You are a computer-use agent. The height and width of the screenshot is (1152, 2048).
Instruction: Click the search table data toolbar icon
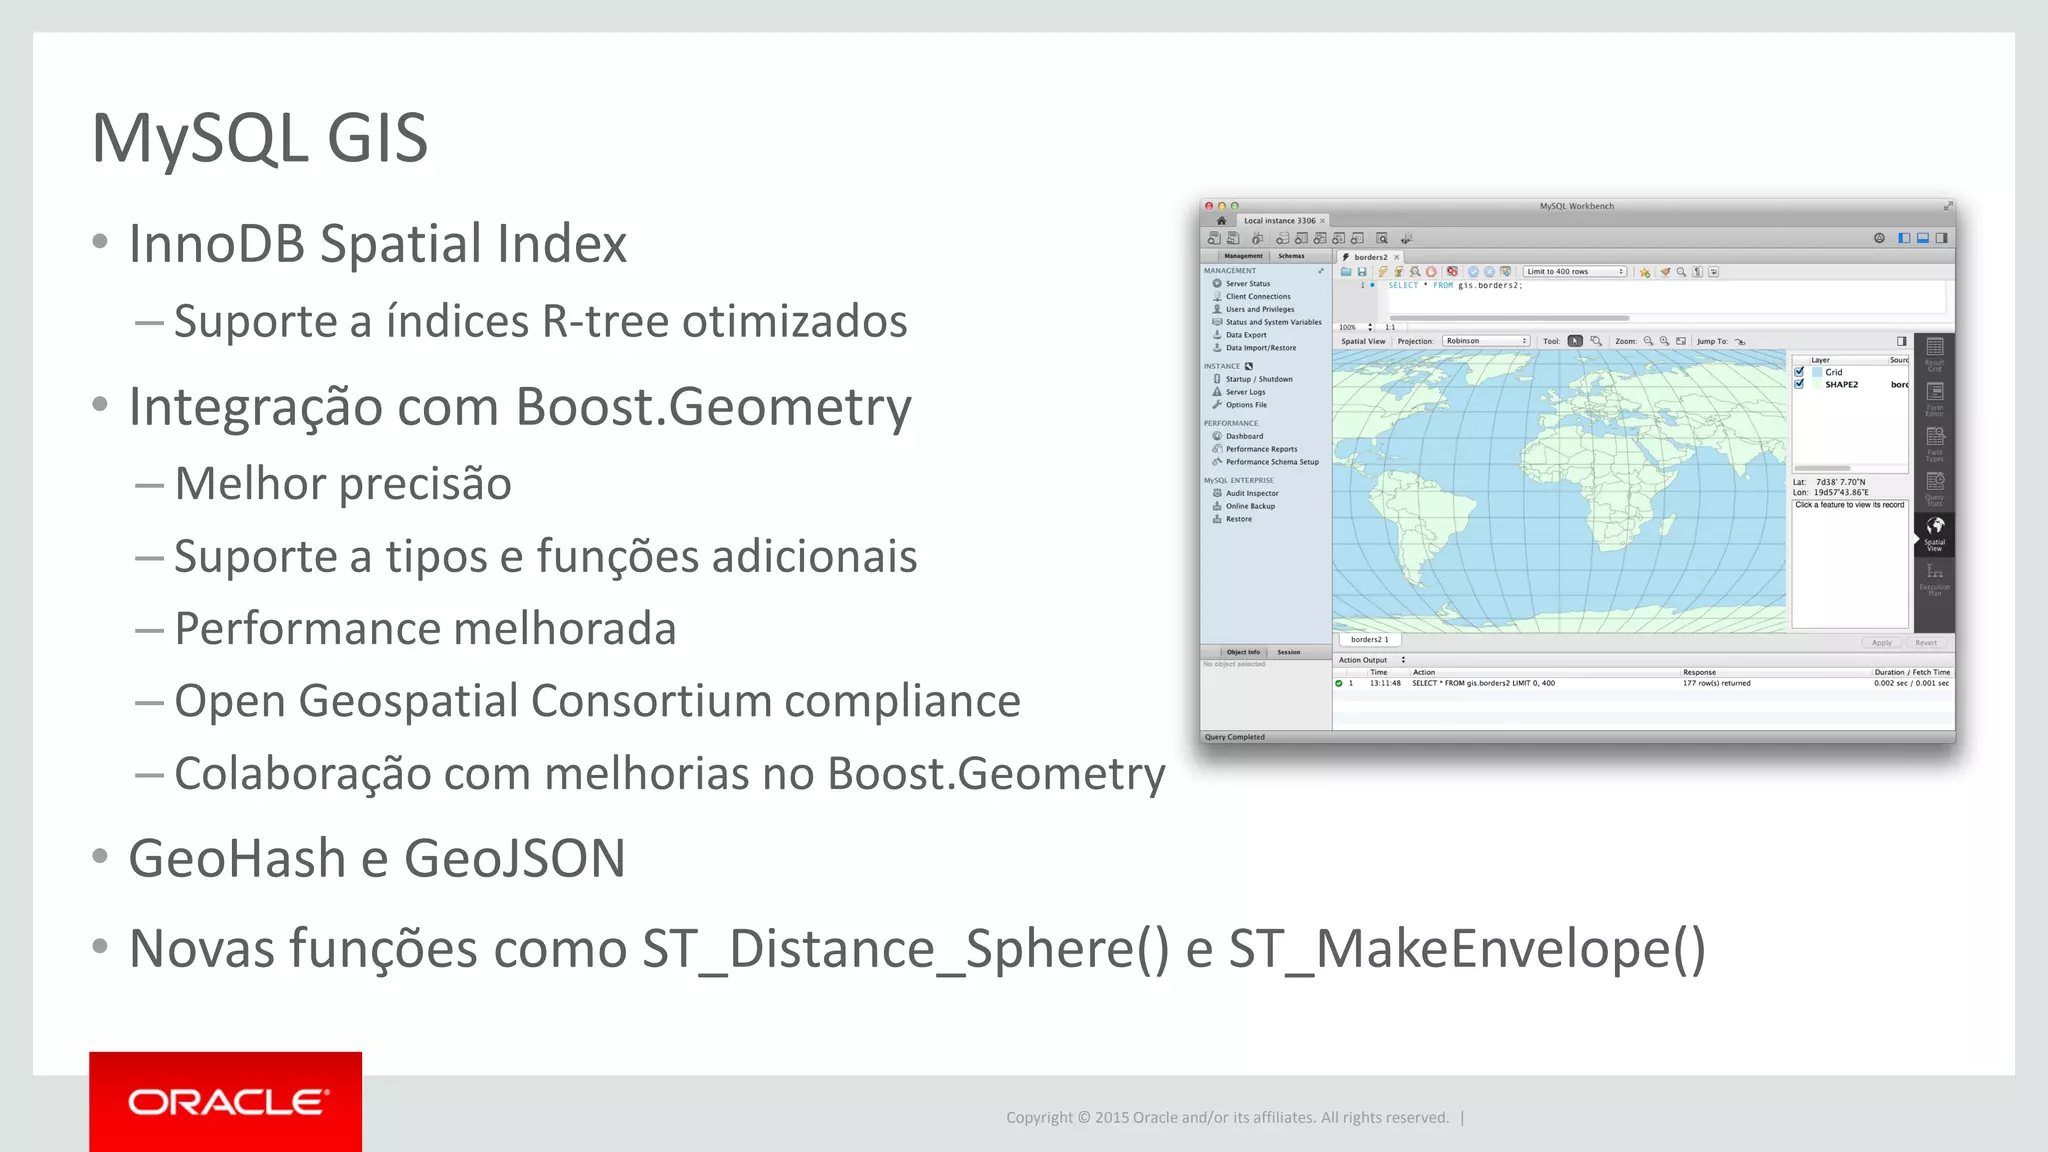[1382, 238]
